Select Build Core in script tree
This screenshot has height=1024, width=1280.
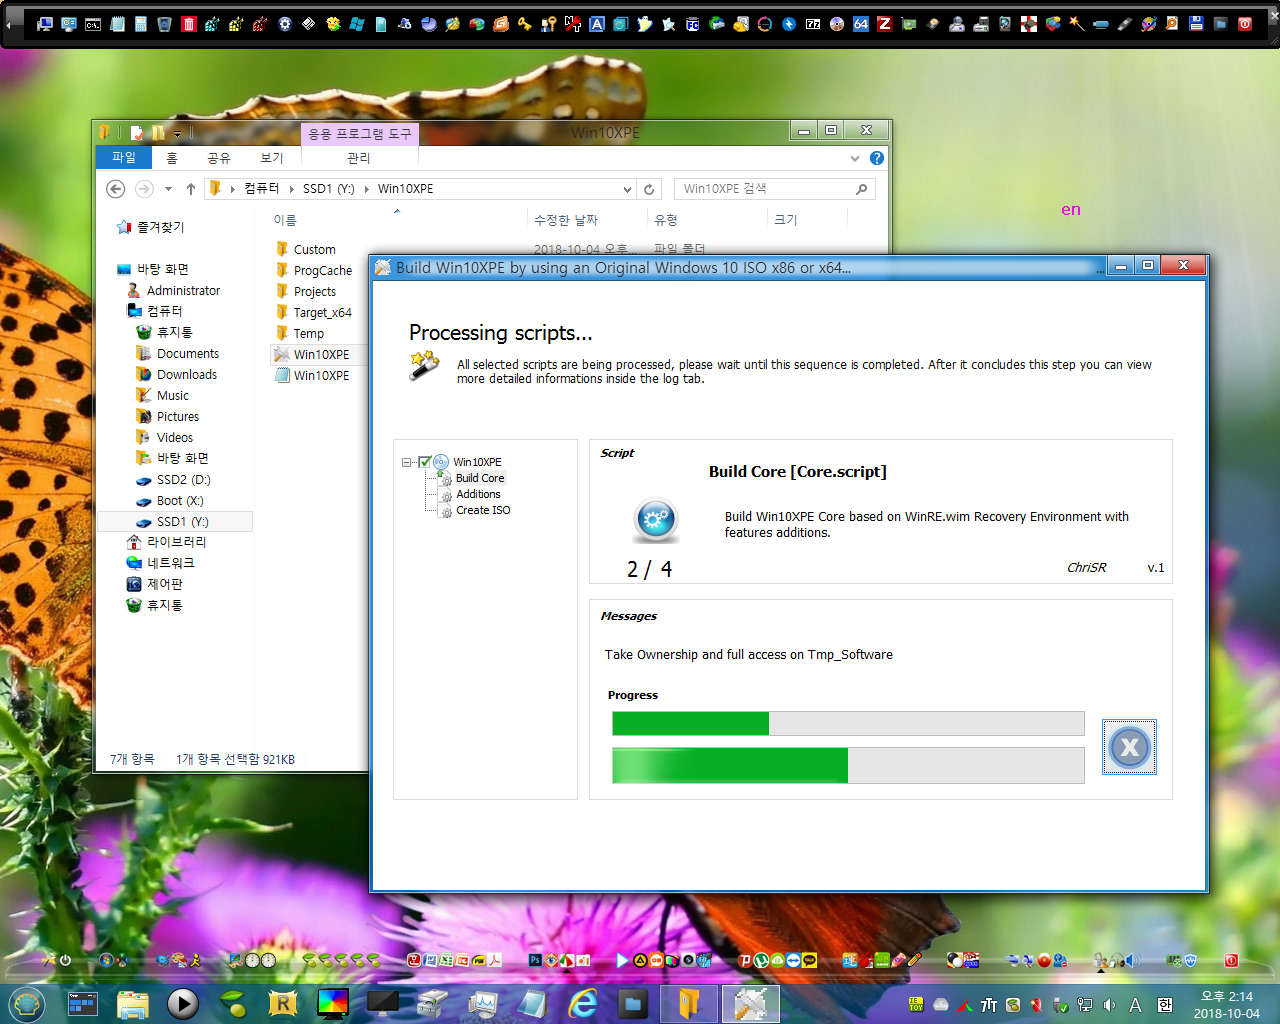480,478
